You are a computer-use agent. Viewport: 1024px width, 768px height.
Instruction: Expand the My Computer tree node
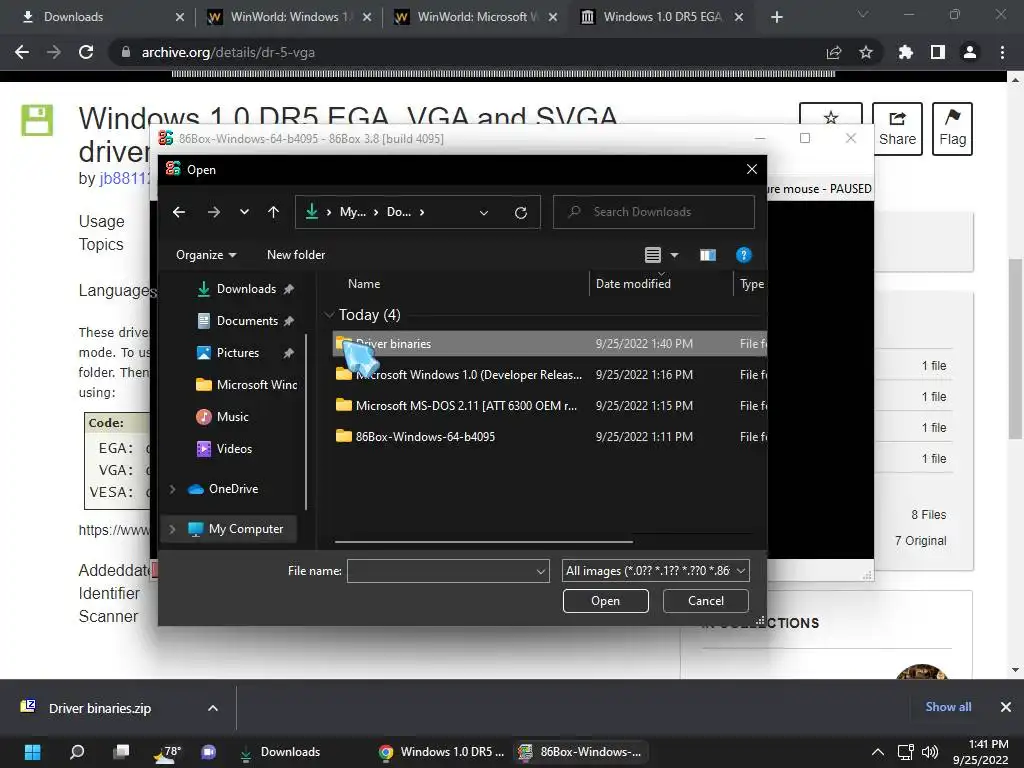pos(172,529)
